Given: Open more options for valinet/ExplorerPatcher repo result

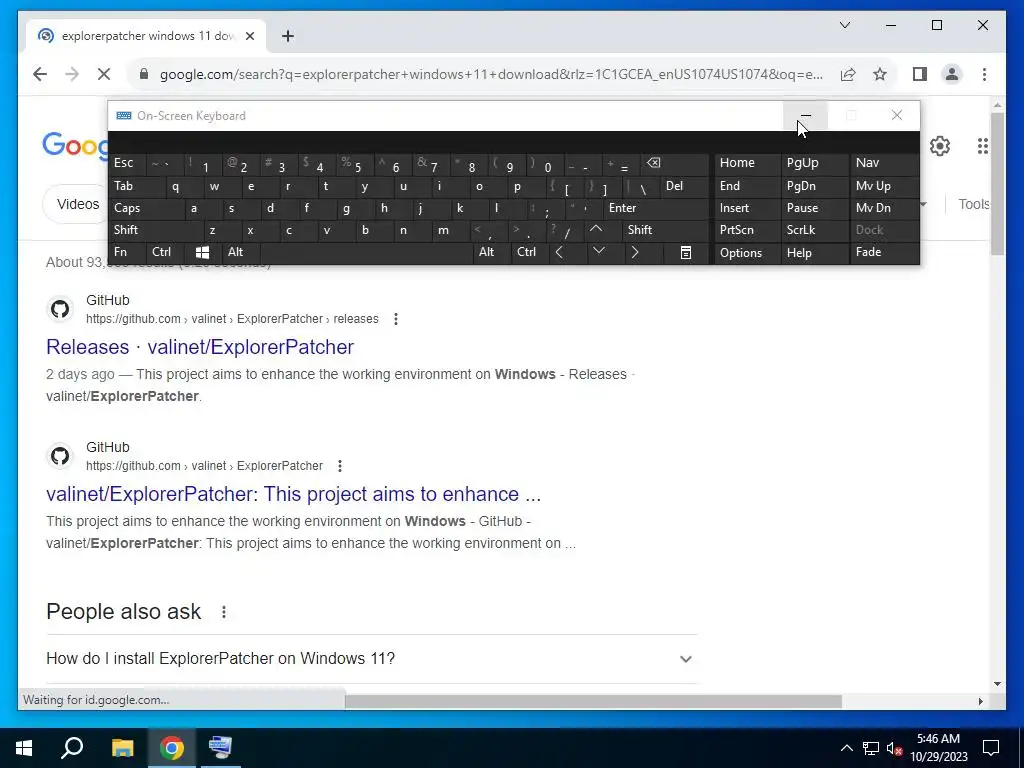Looking at the screenshot, I should click(x=340, y=466).
